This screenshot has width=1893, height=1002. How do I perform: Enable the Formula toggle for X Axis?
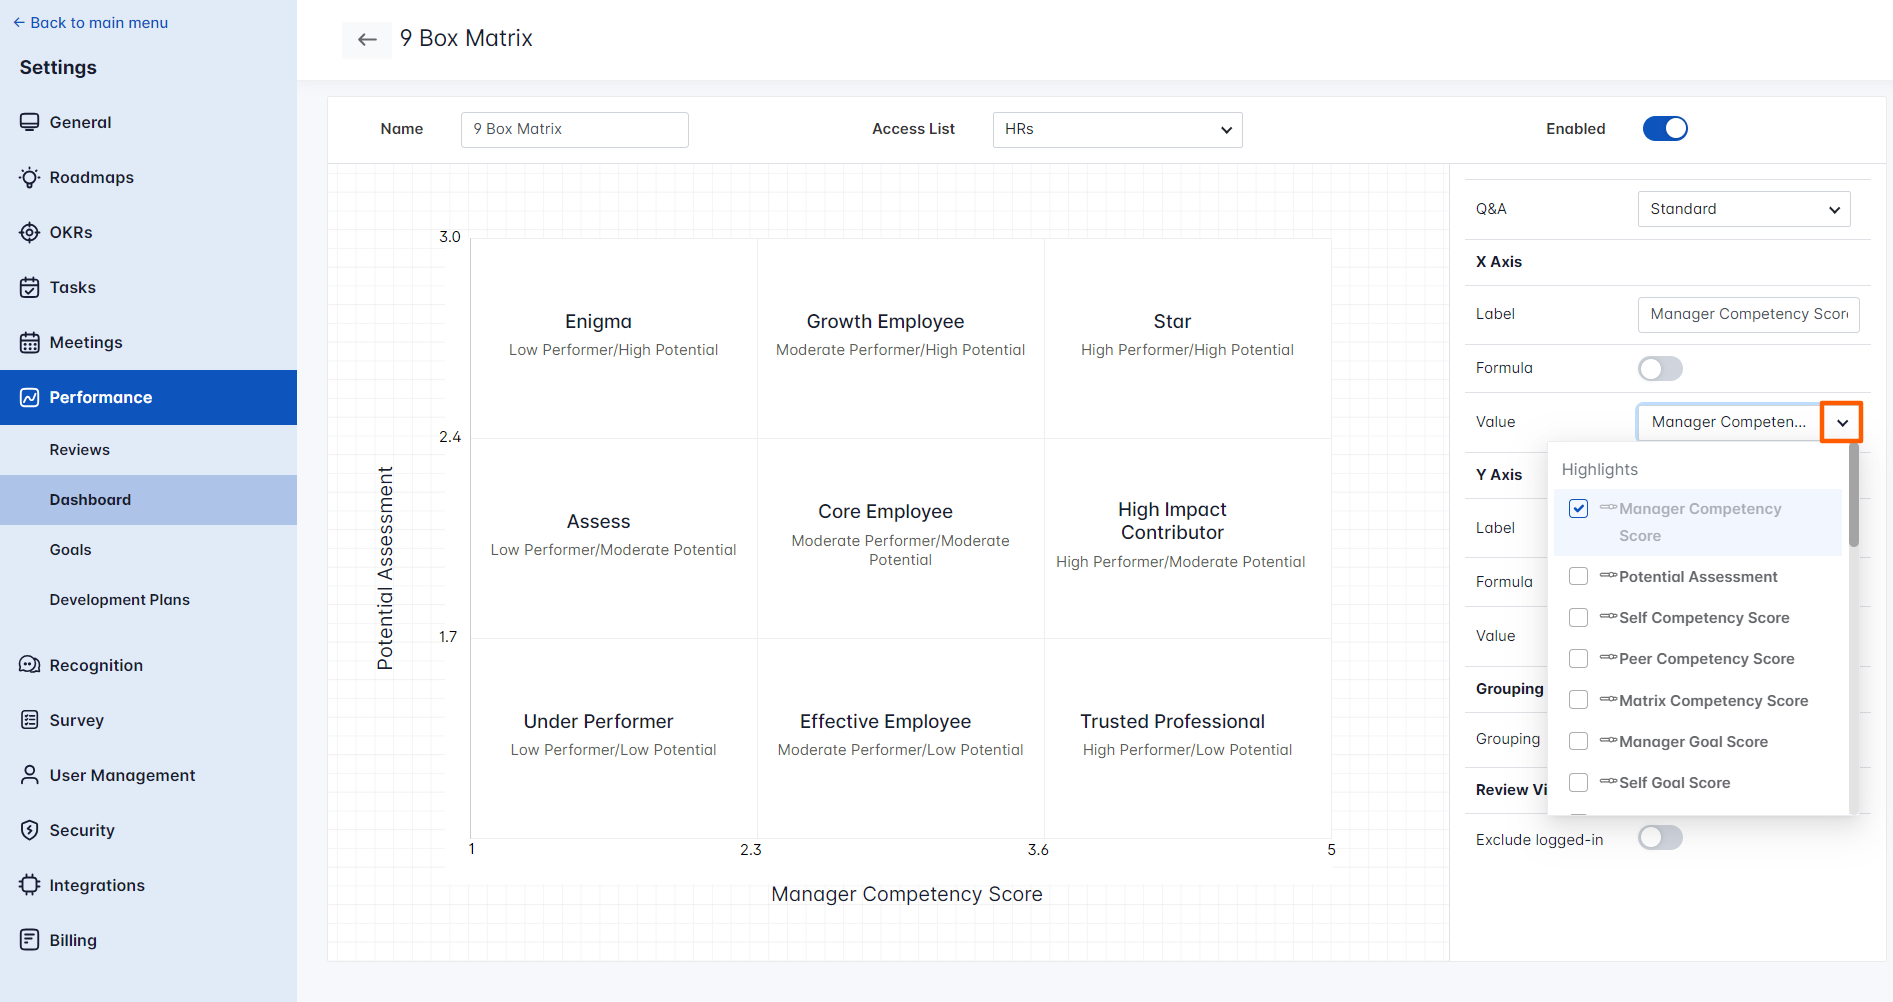pyautogui.click(x=1659, y=368)
